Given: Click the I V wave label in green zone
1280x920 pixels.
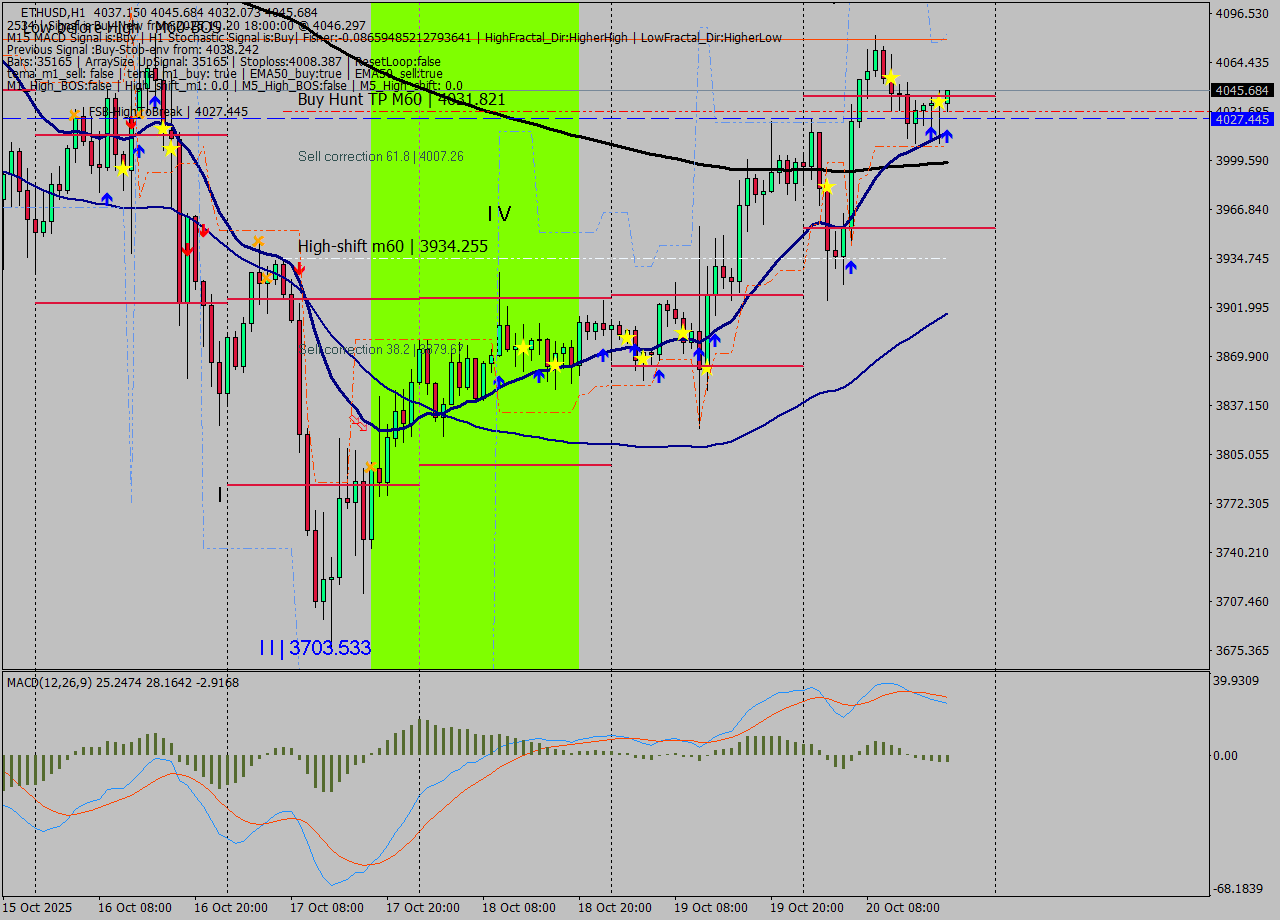Looking at the screenshot, I should click(x=499, y=214).
